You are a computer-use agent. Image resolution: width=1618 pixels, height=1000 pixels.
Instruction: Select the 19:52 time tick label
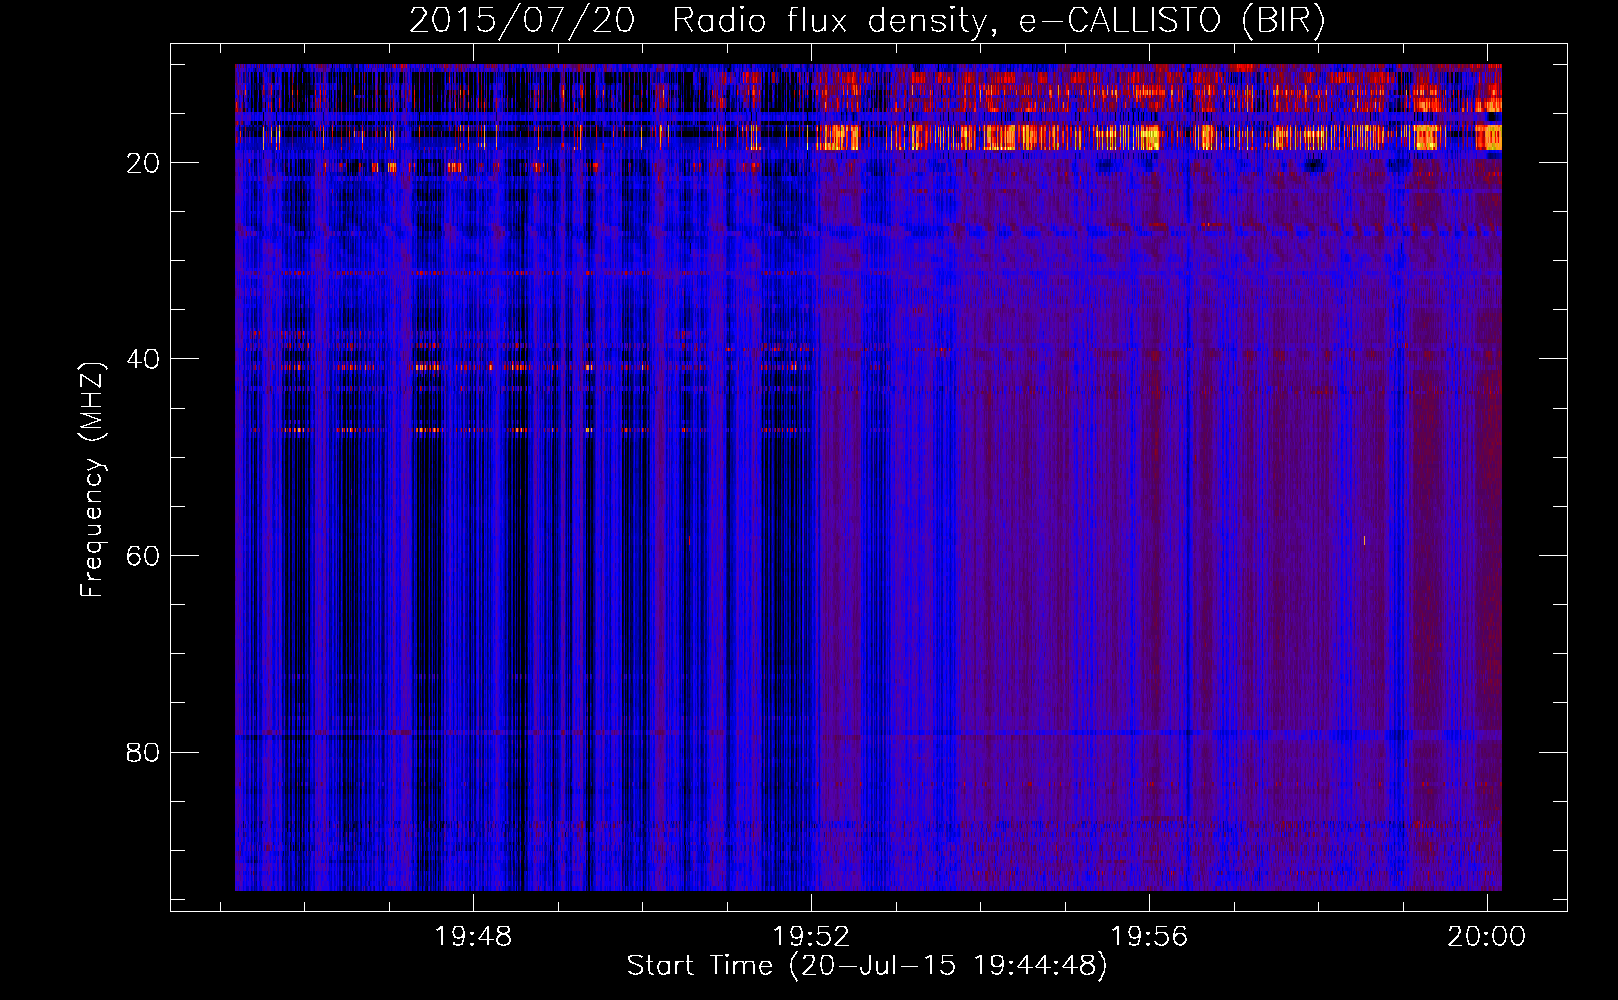point(811,937)
